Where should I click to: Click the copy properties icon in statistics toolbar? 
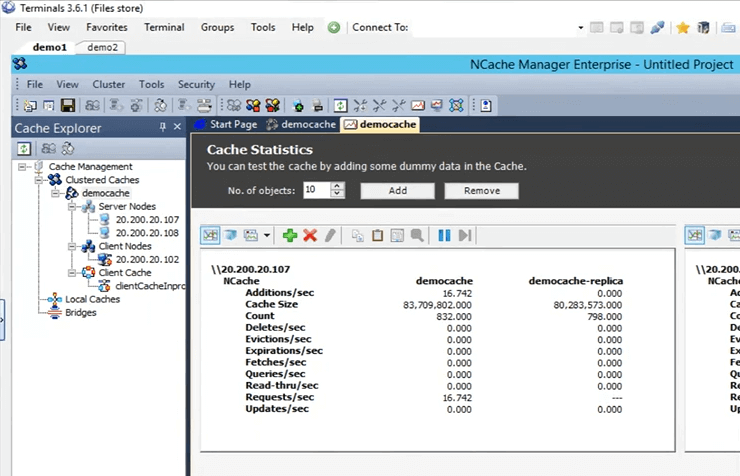click(x=357, y=235)
